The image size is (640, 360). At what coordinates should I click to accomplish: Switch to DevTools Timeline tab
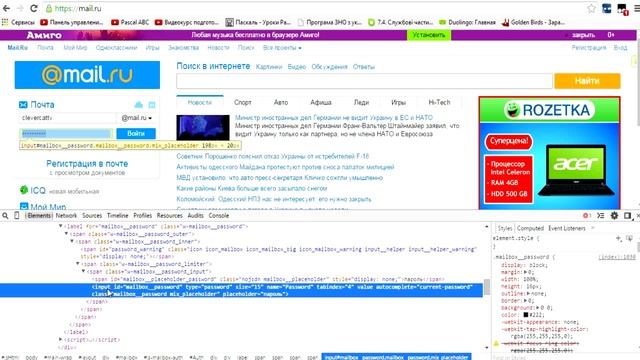coord(118,216)
